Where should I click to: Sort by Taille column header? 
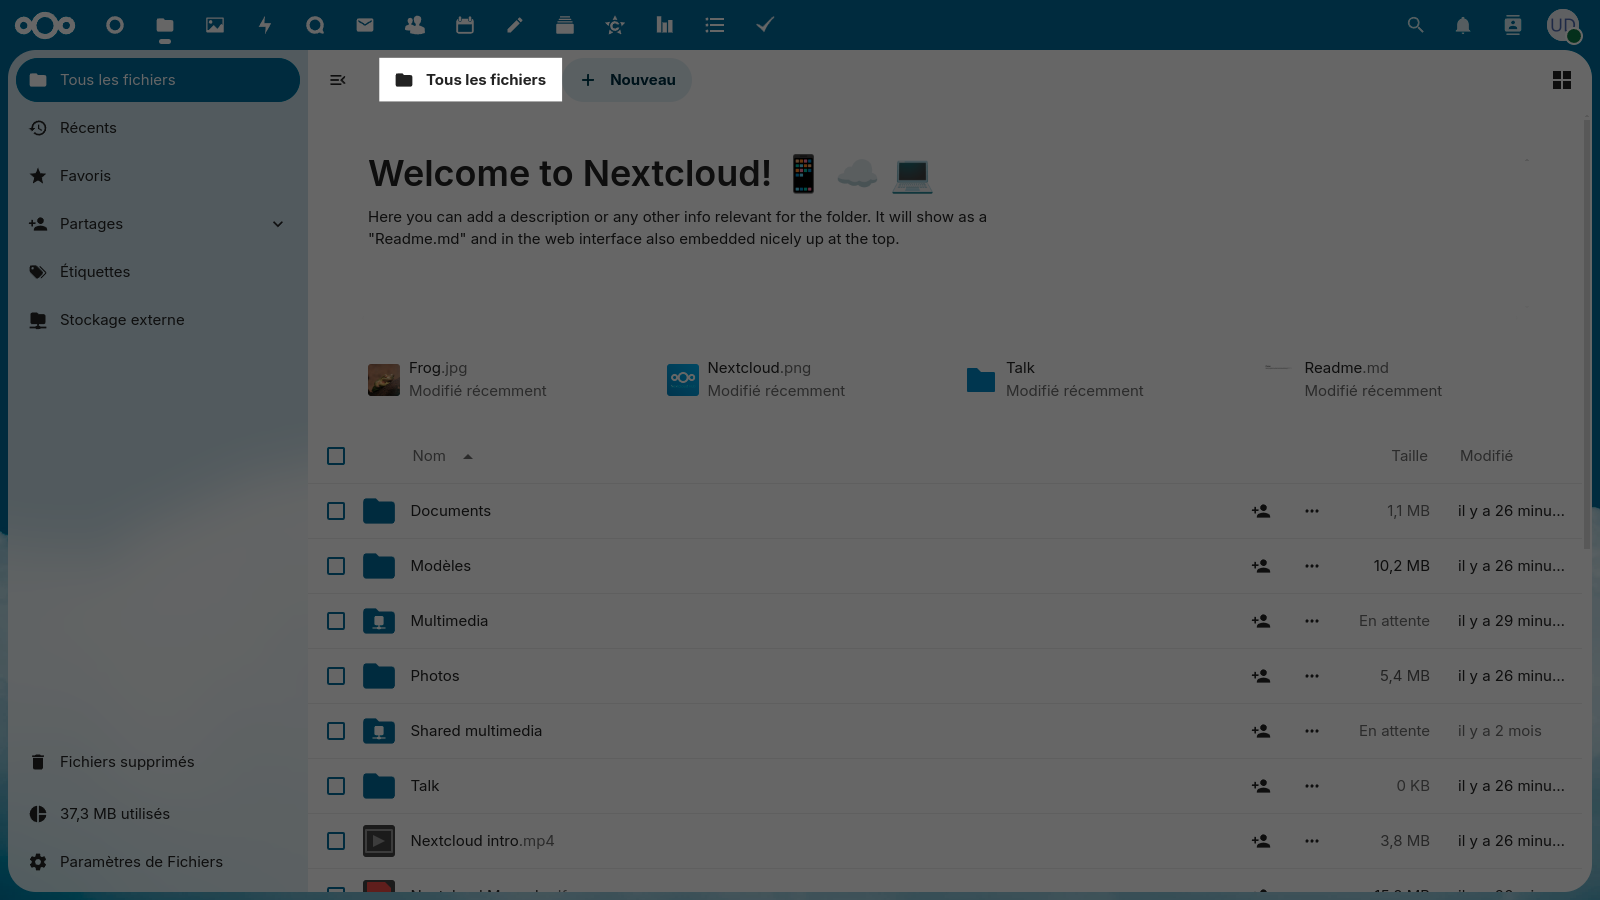[x=1409, y=456]
